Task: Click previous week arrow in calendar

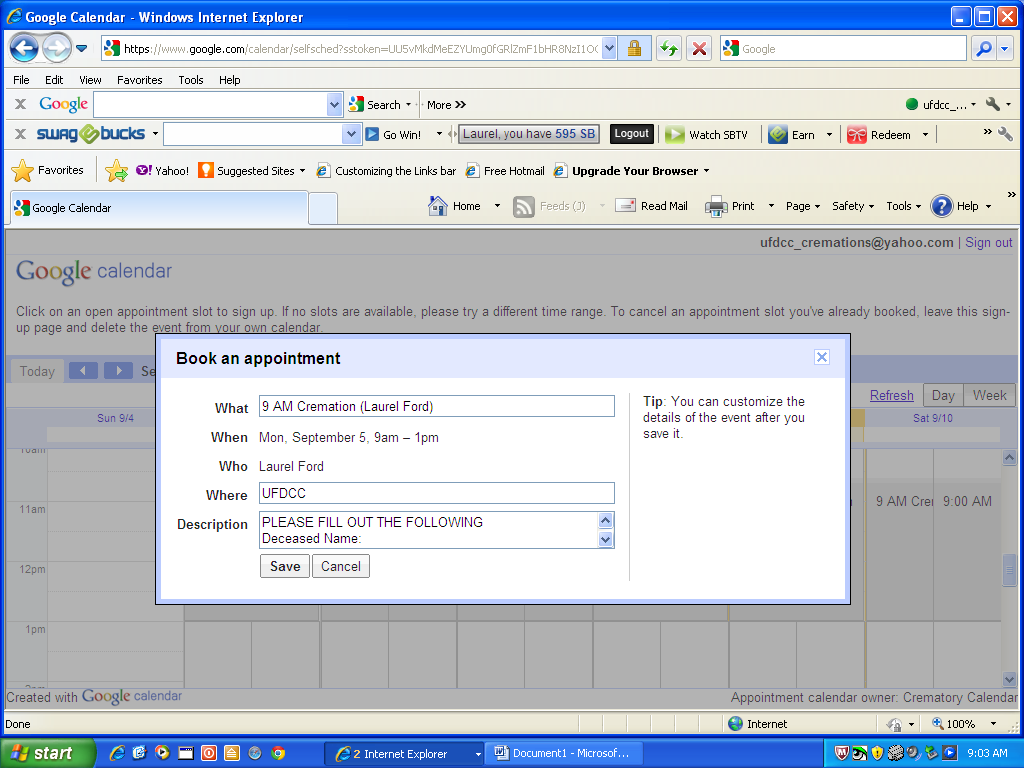Action: click(x=84, y=370)
